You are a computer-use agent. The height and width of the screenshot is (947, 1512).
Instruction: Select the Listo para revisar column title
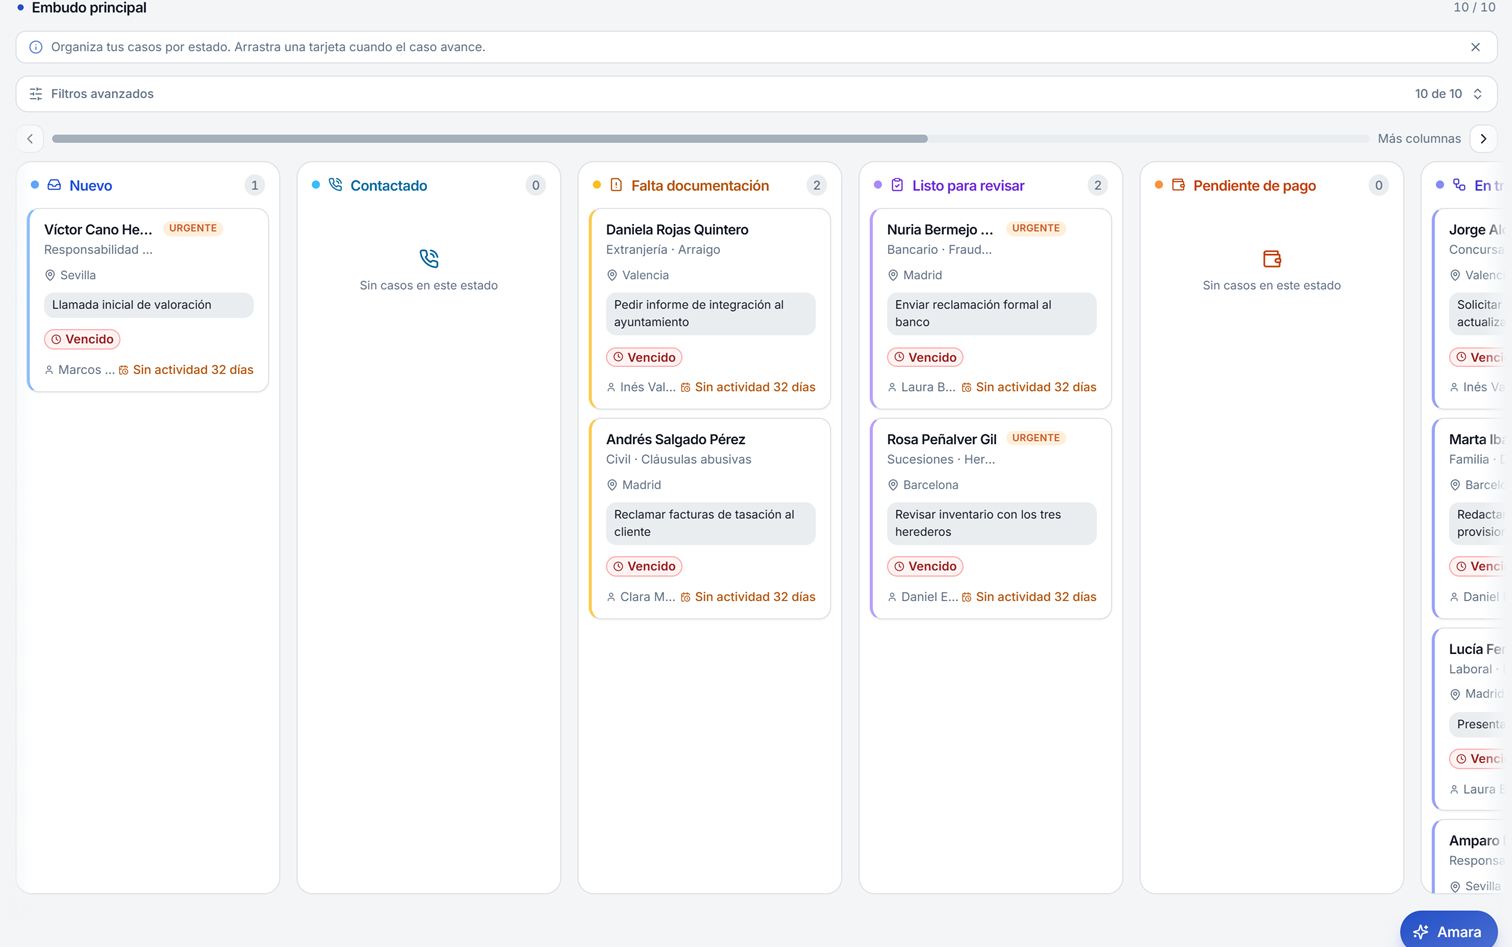[x=968, y=186]
